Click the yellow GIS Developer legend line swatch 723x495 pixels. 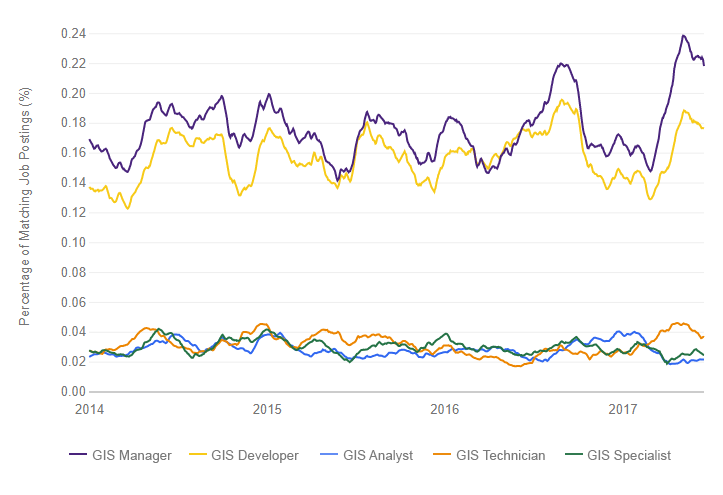click(200, 455)
